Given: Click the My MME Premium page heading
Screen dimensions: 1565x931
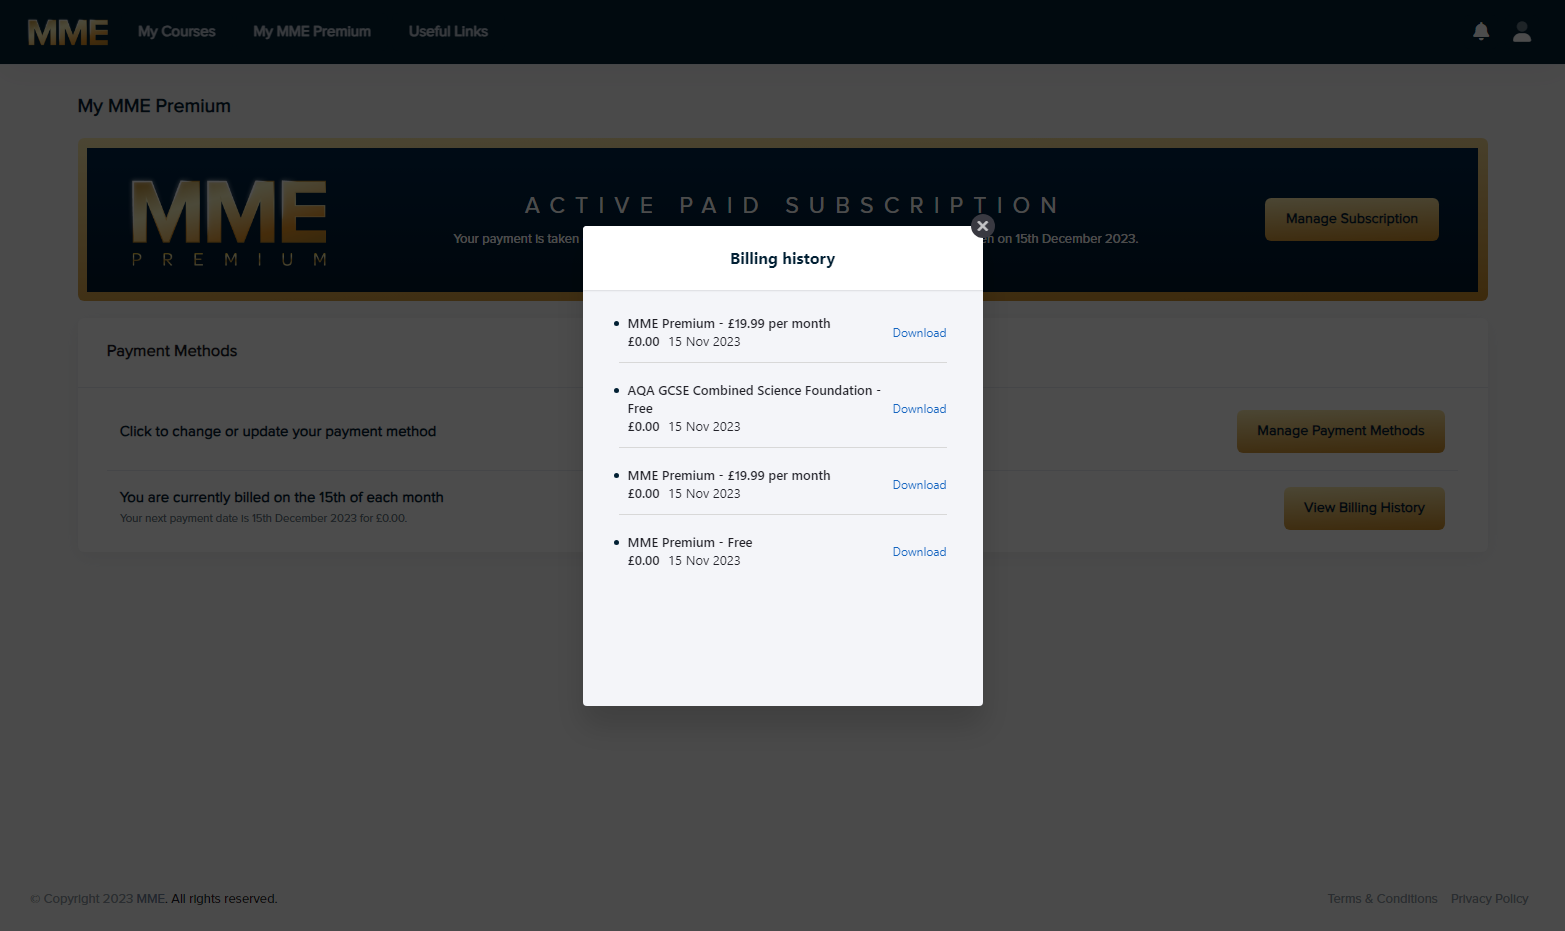Looking at the screenshot, I should (x=154, y=106).
